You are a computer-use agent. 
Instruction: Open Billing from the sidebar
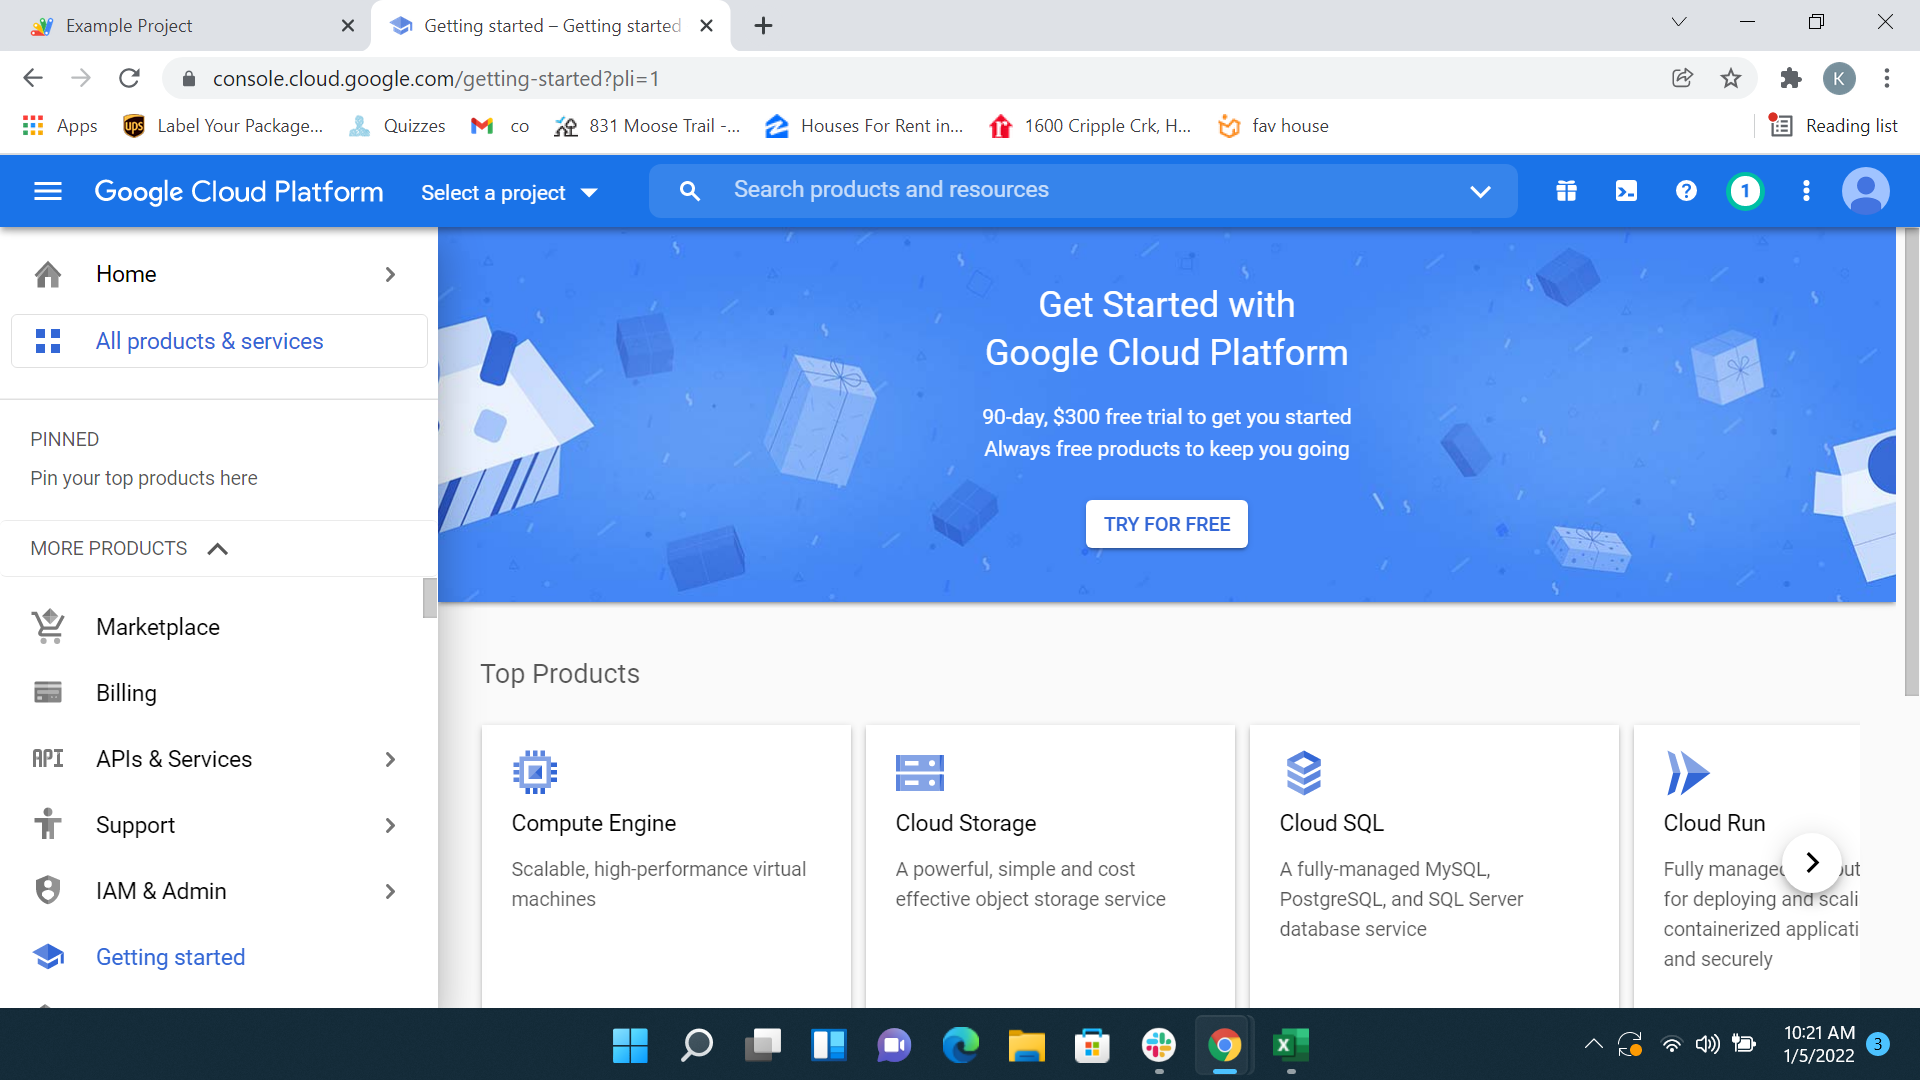tap(126, 693)
